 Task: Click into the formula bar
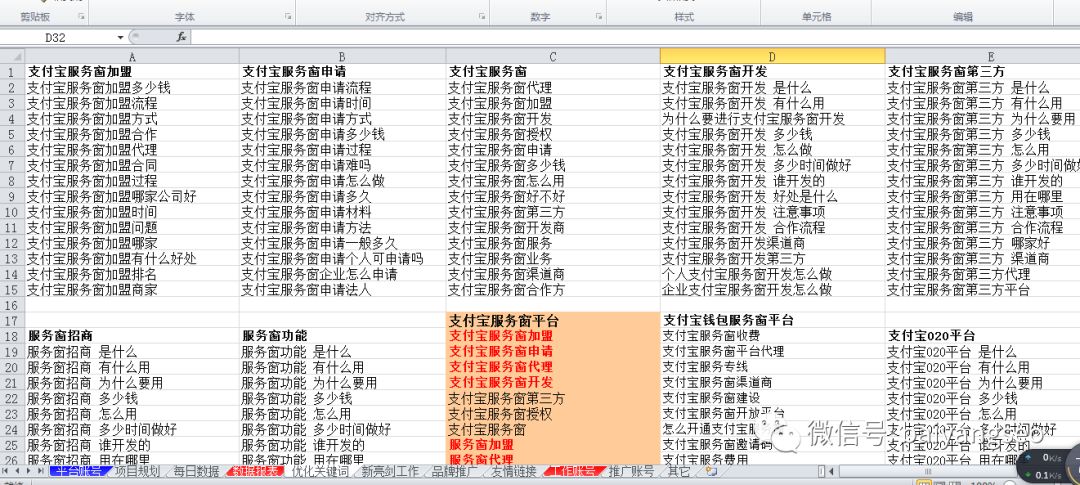point(634,37)
